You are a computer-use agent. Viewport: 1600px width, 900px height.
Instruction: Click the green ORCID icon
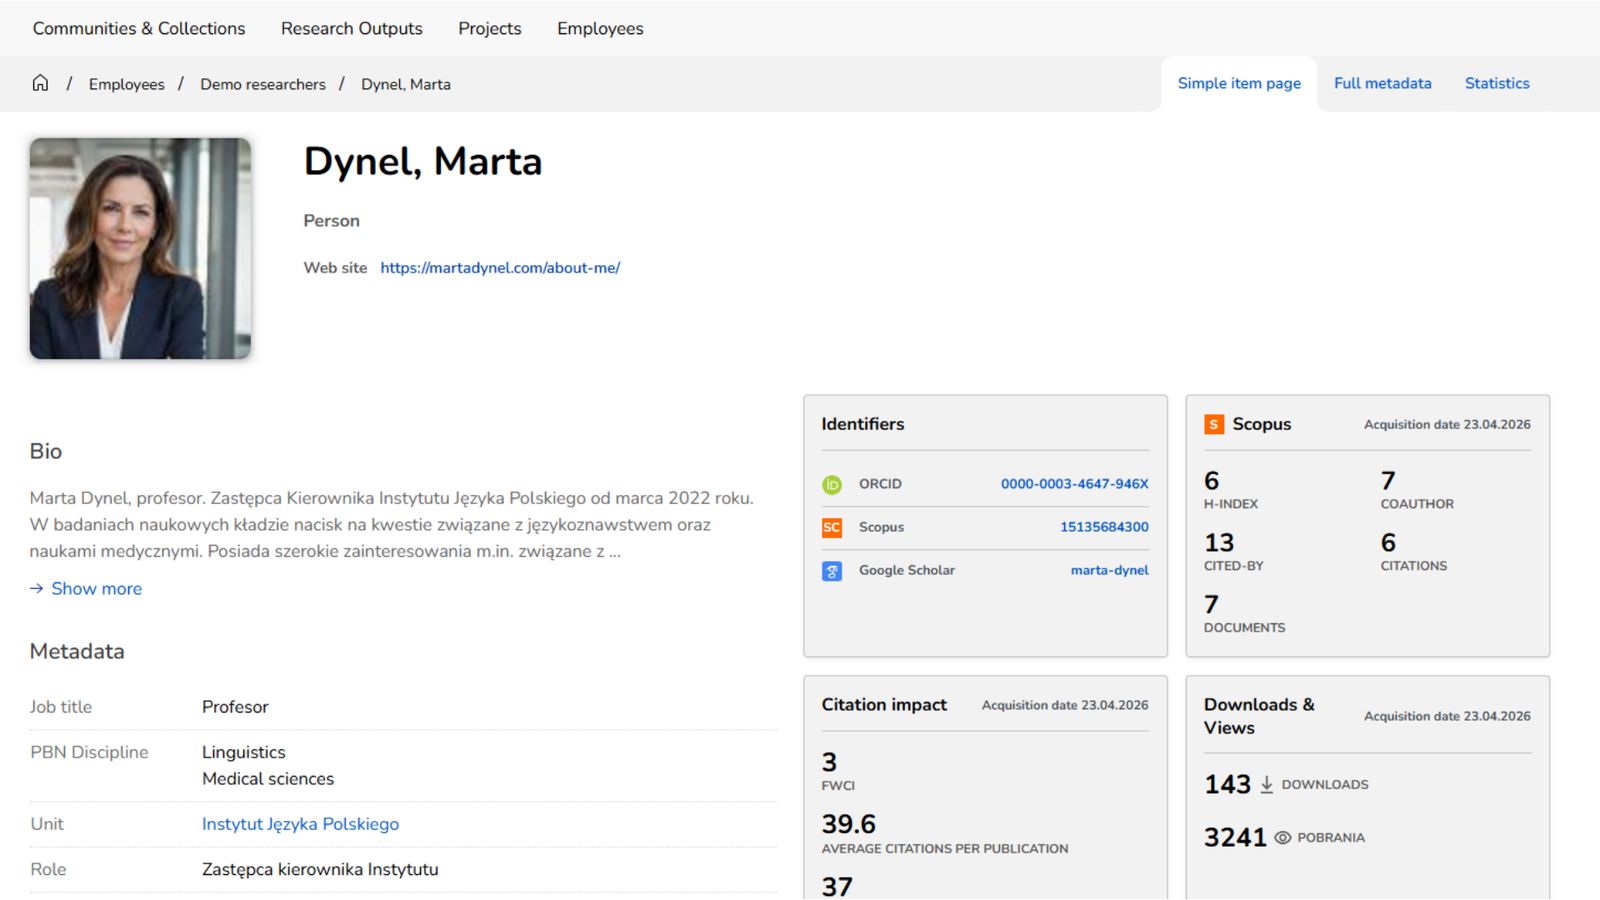tap(832, 485)
